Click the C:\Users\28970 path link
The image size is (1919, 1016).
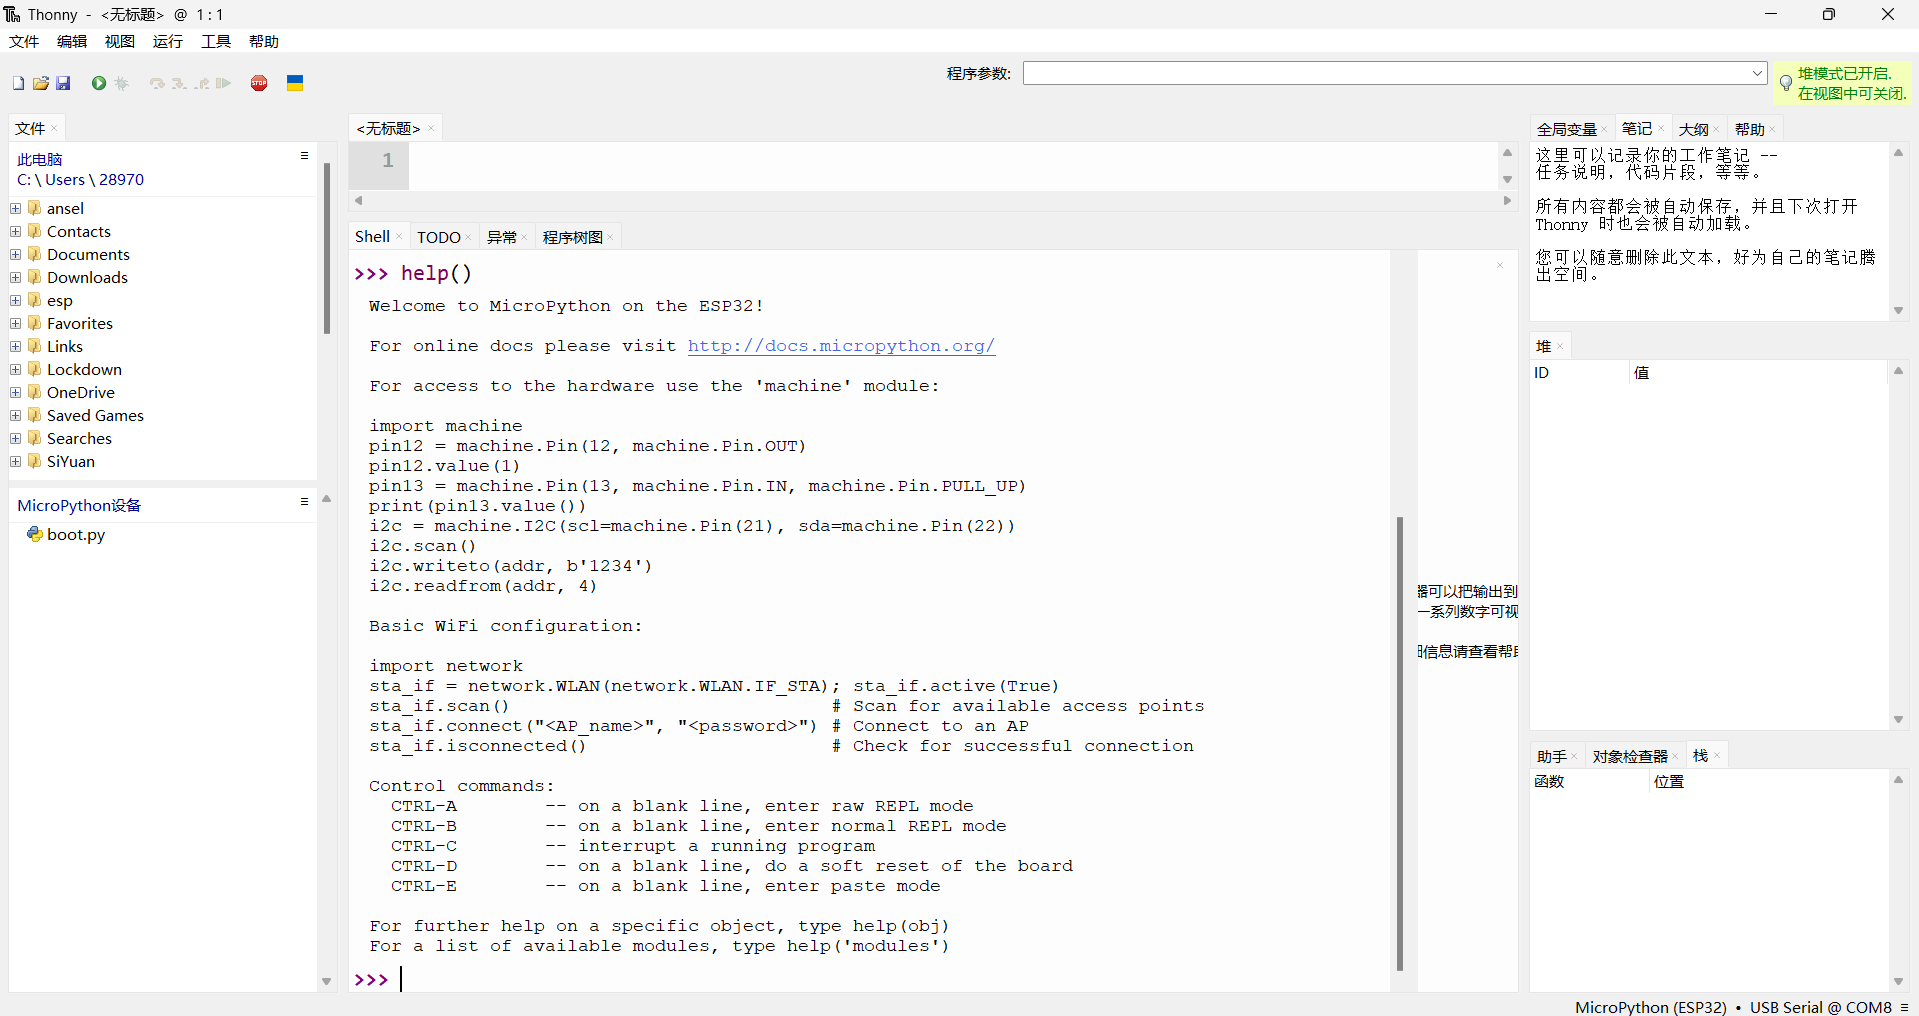point(80,180)
